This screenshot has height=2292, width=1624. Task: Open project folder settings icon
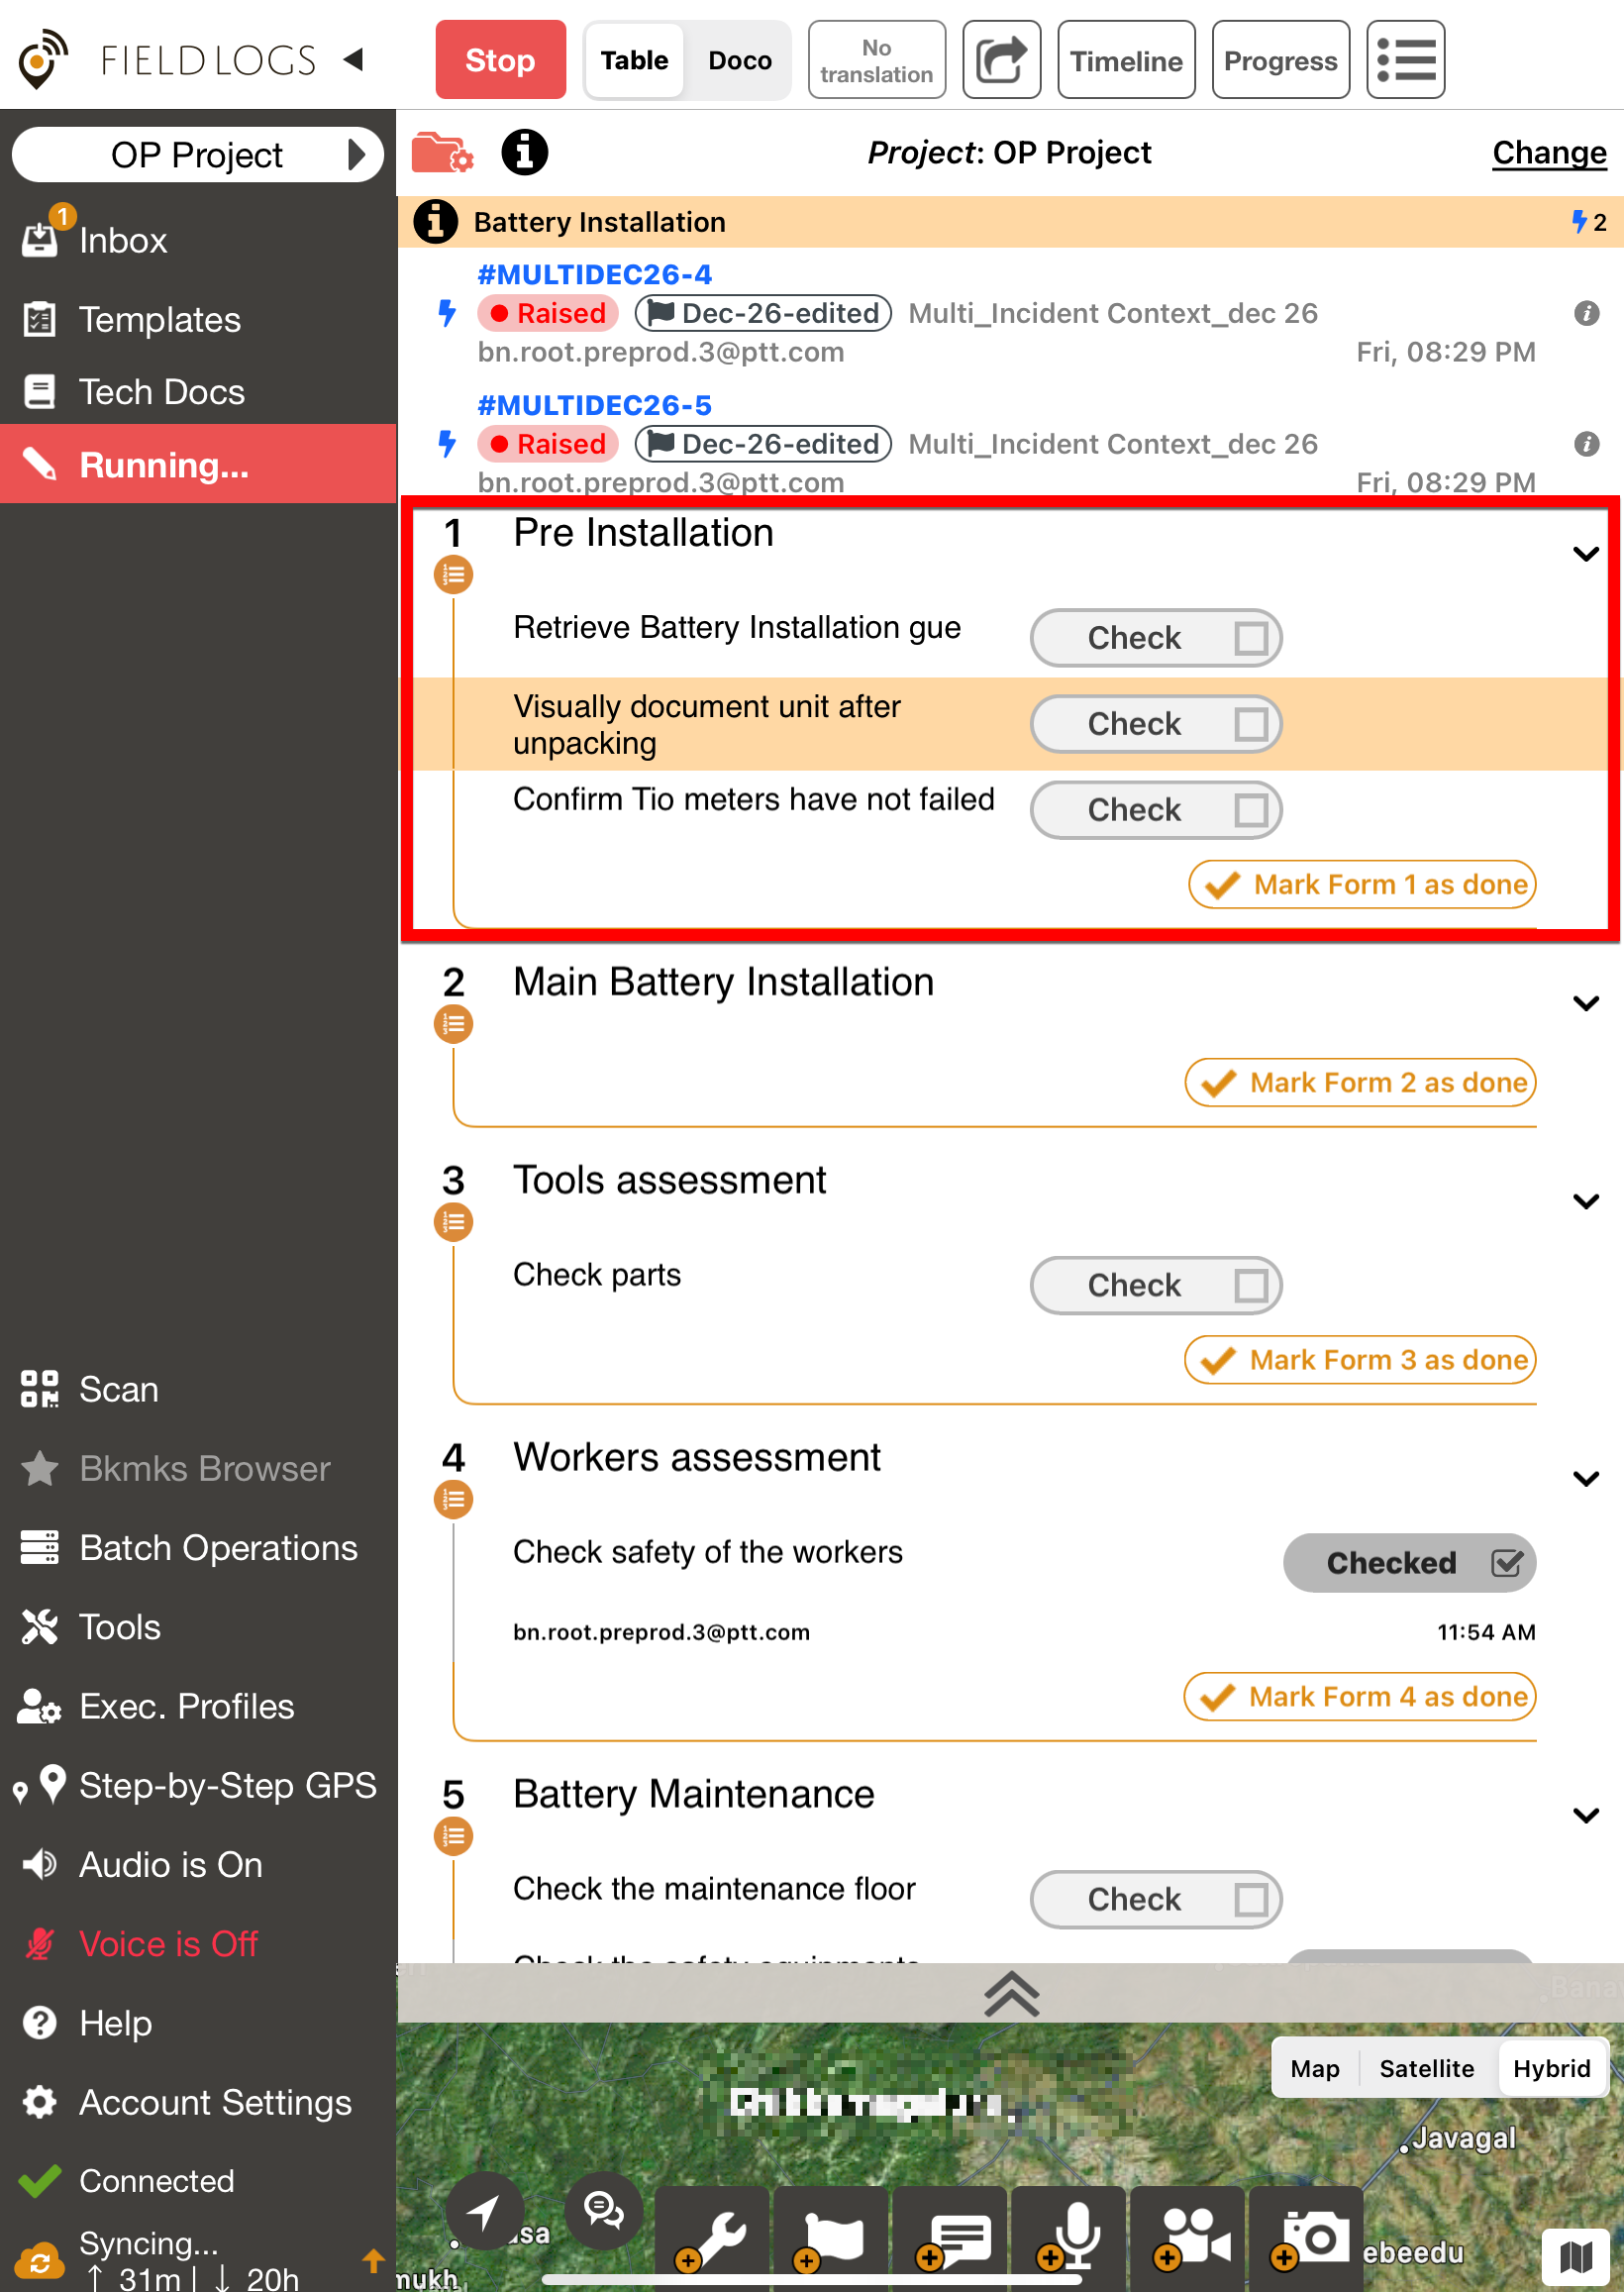[x=442, y=153]
